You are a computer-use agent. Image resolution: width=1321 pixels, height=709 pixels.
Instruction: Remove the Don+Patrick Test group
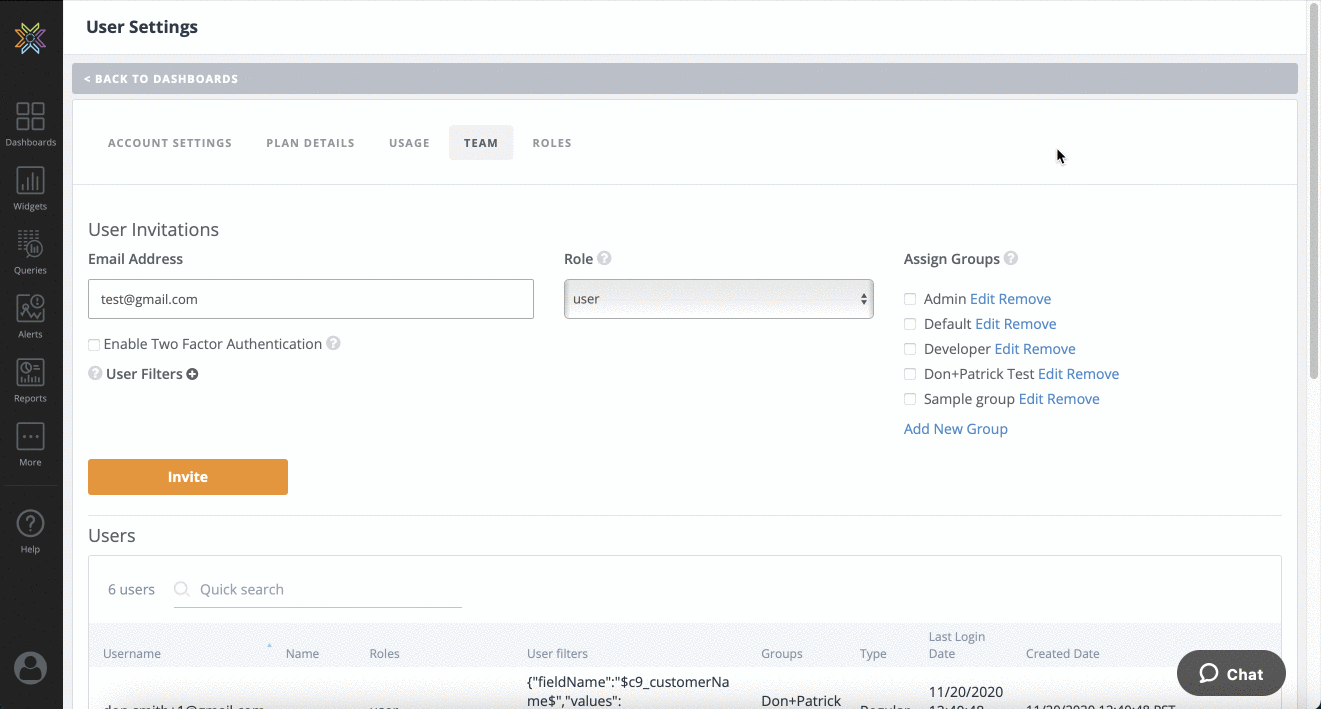[1092, 374]
